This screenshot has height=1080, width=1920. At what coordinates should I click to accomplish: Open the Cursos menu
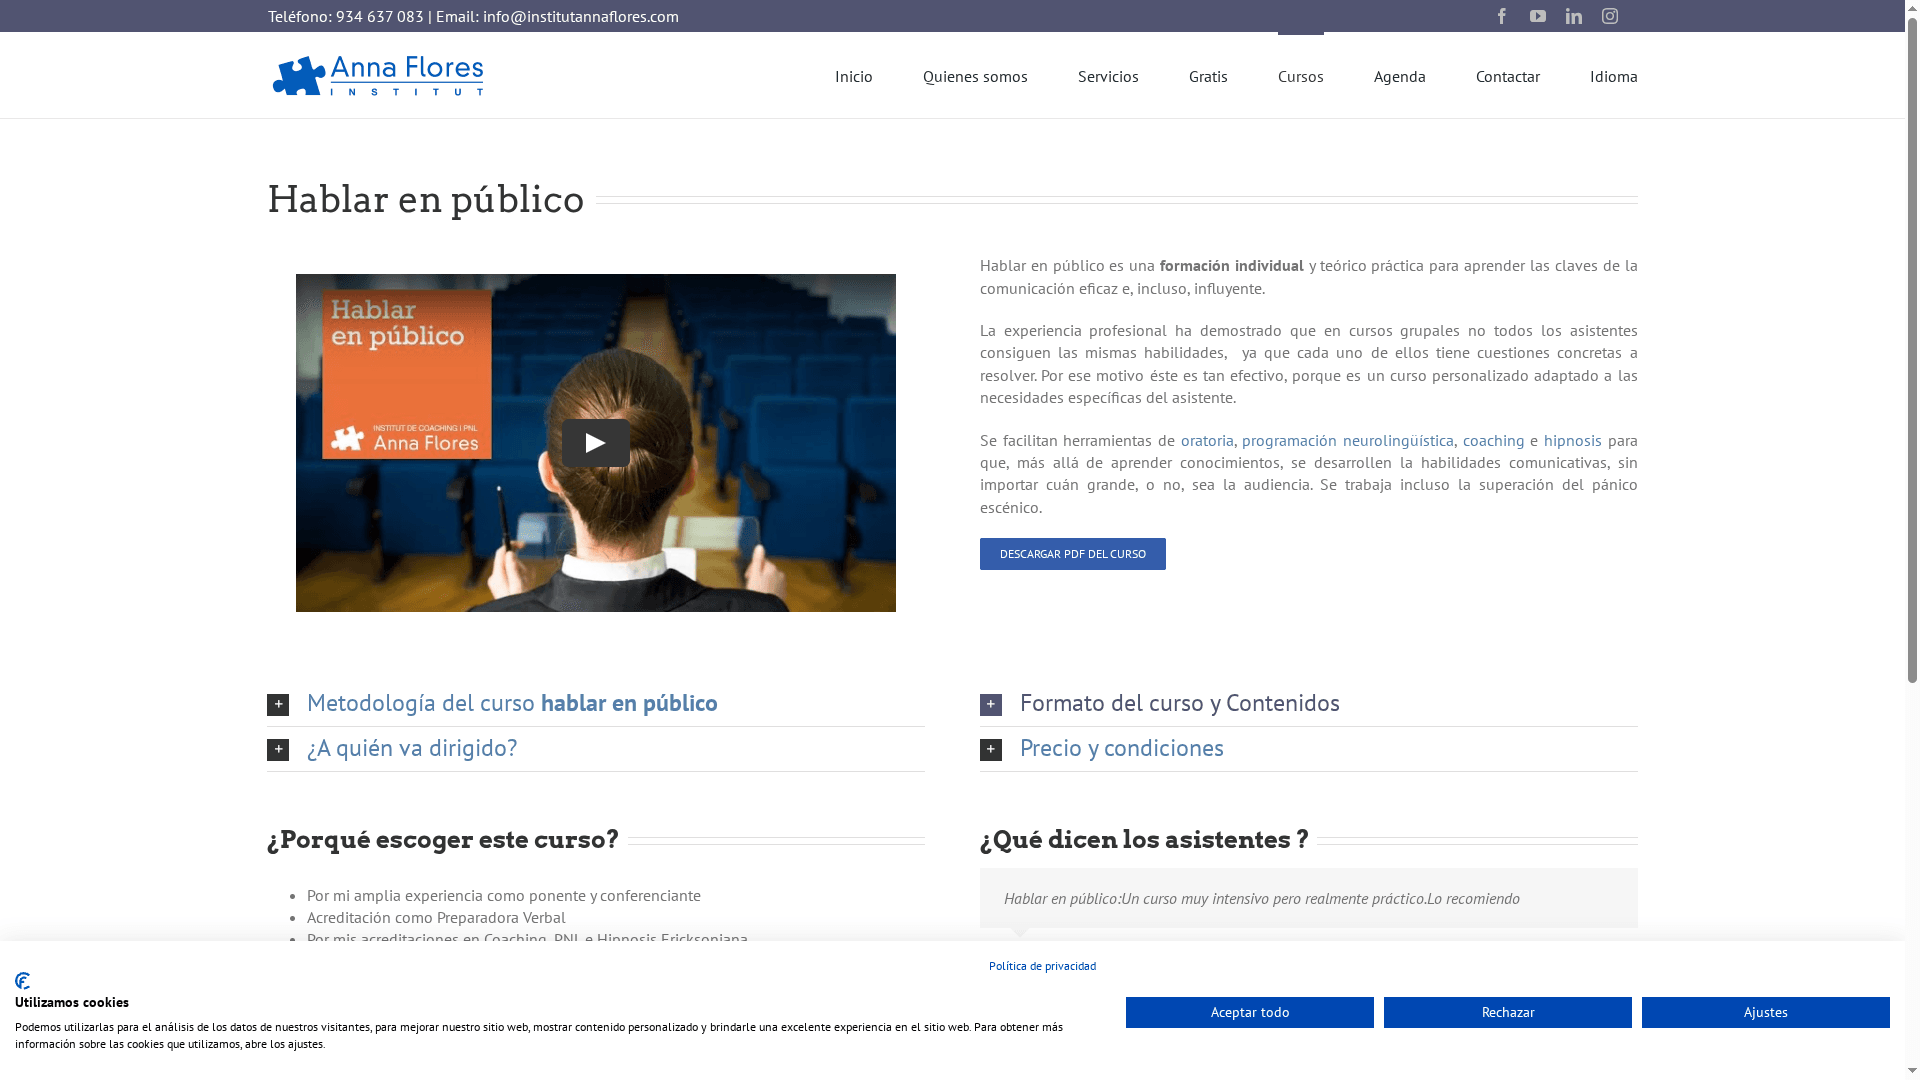pos(1300,76)
